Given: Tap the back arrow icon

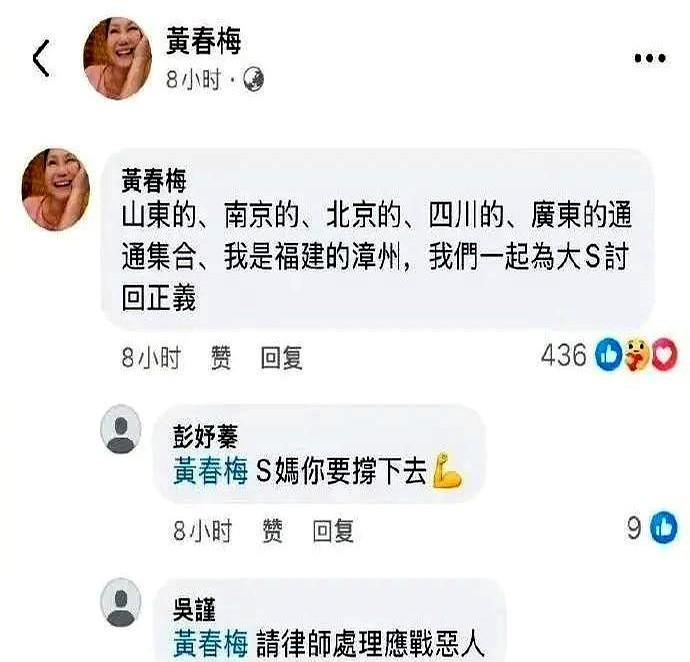Looking at the screenshot, I should [41, 58].
